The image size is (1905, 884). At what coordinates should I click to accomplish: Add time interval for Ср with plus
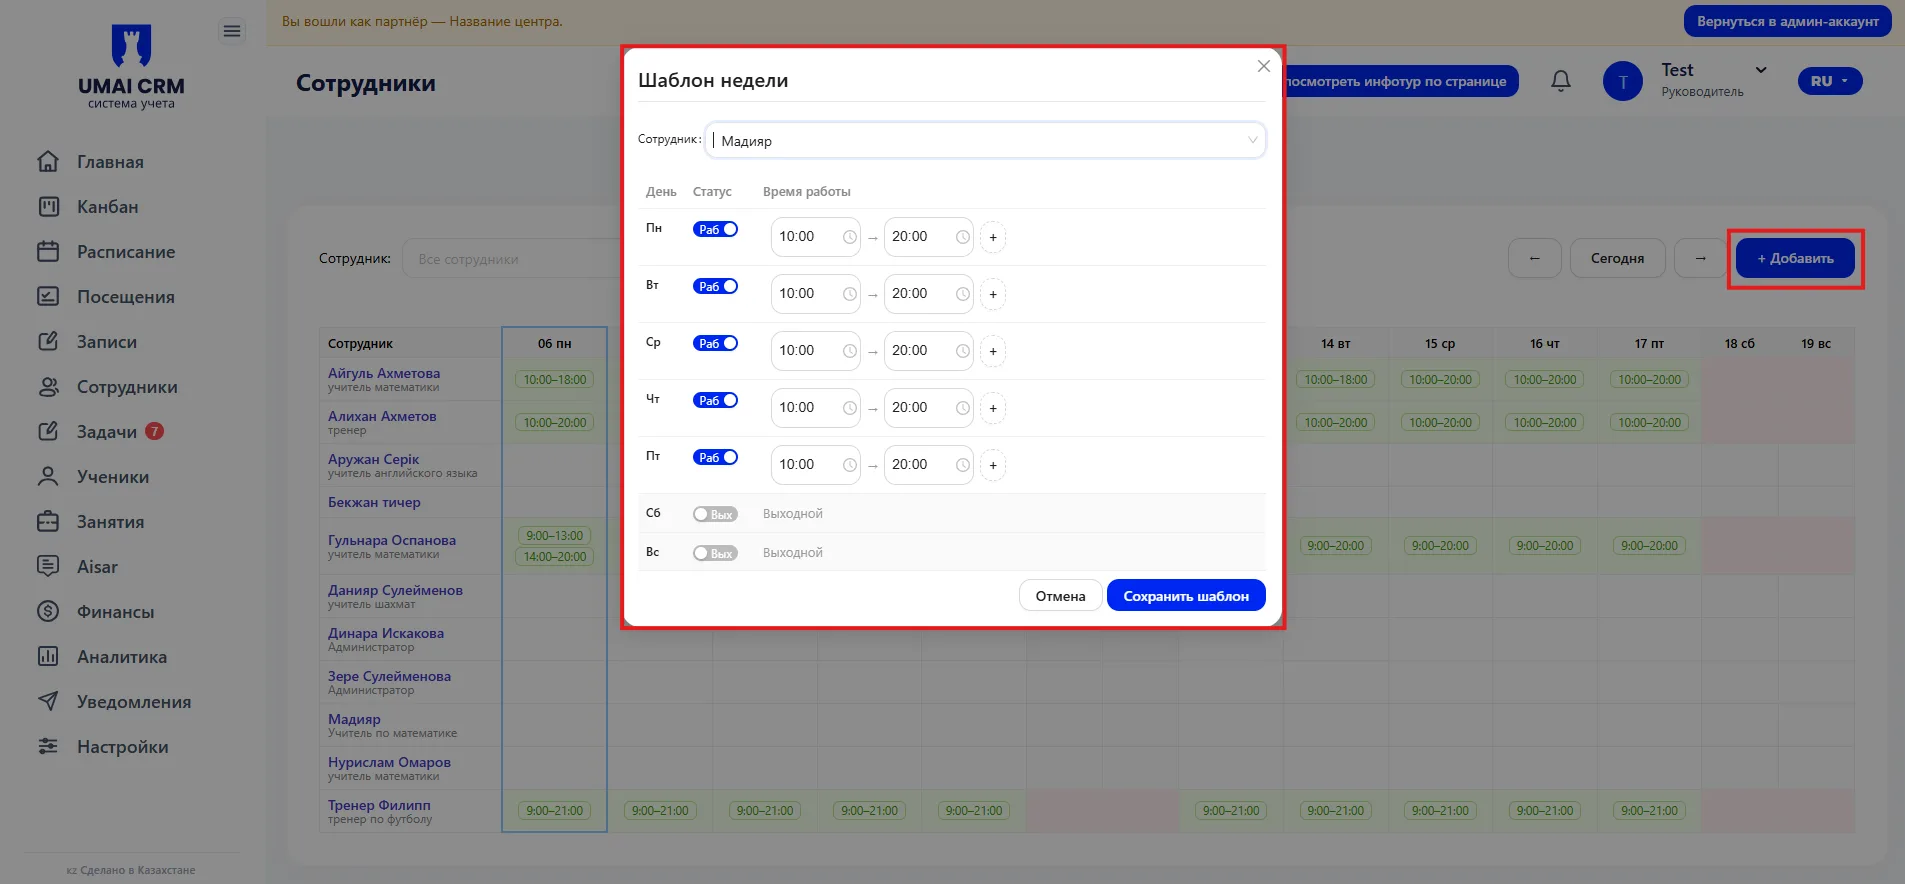[x=993, y=351]
